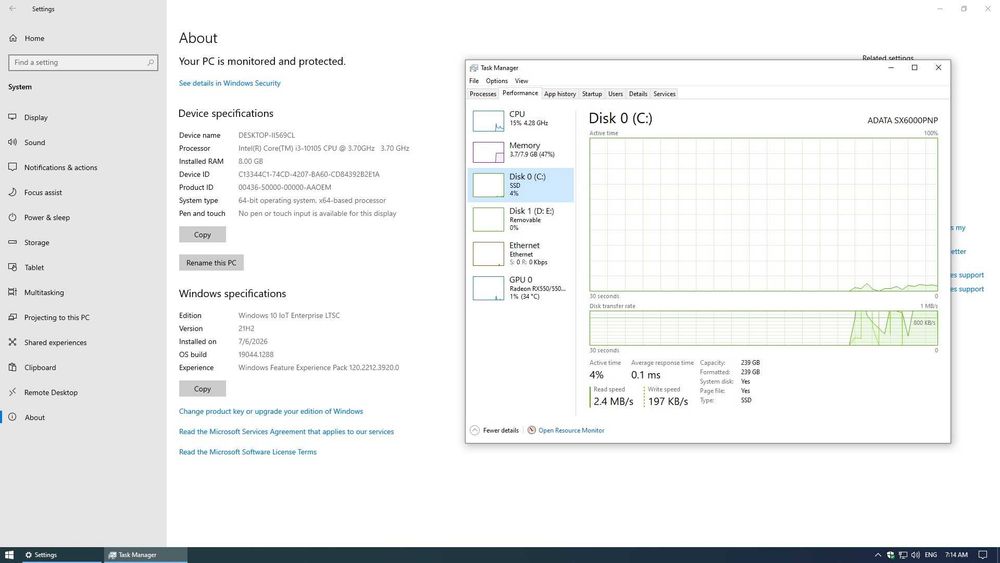1000x563 pixels.
Task: Select the Windows 10 IoT Enterprise LTSC text
Action: (289, 316)
